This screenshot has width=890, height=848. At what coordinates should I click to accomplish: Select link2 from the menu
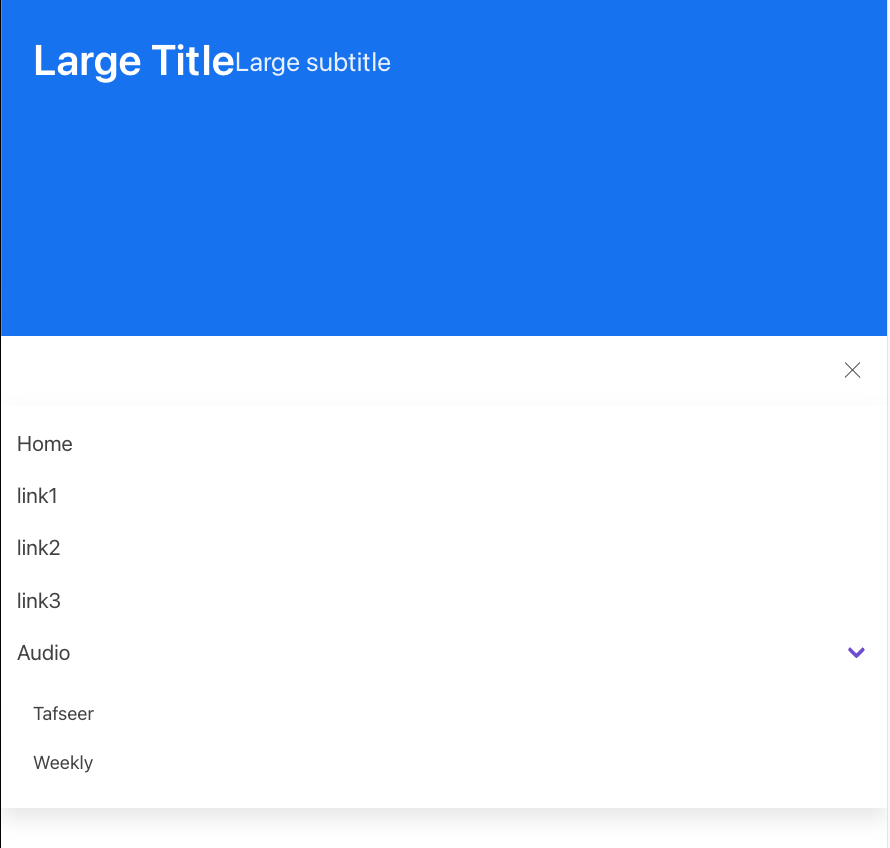click(38, 548)
